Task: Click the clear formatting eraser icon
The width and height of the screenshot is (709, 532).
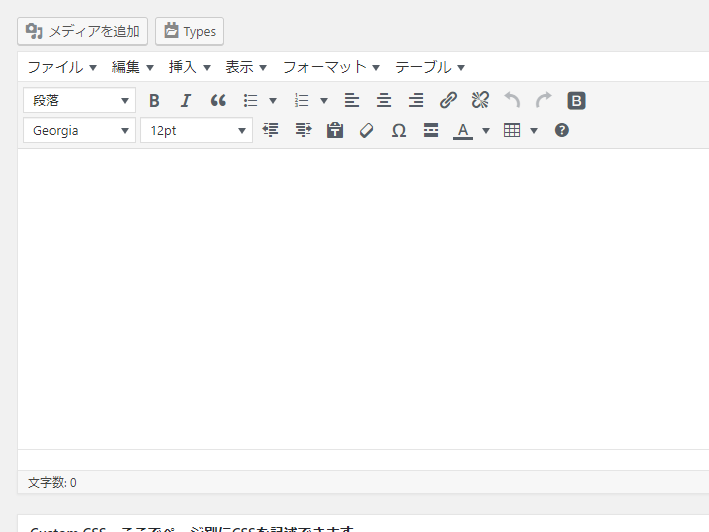Action: pos(367,130)
